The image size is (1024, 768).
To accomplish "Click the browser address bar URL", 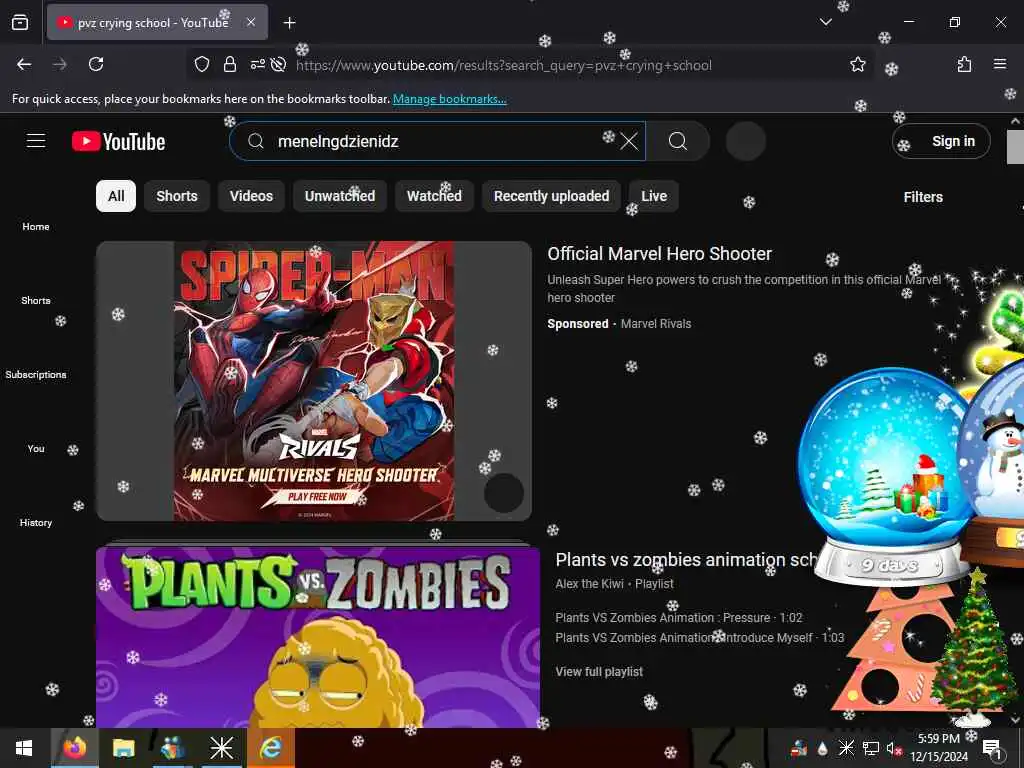I will tap(504, 65).
